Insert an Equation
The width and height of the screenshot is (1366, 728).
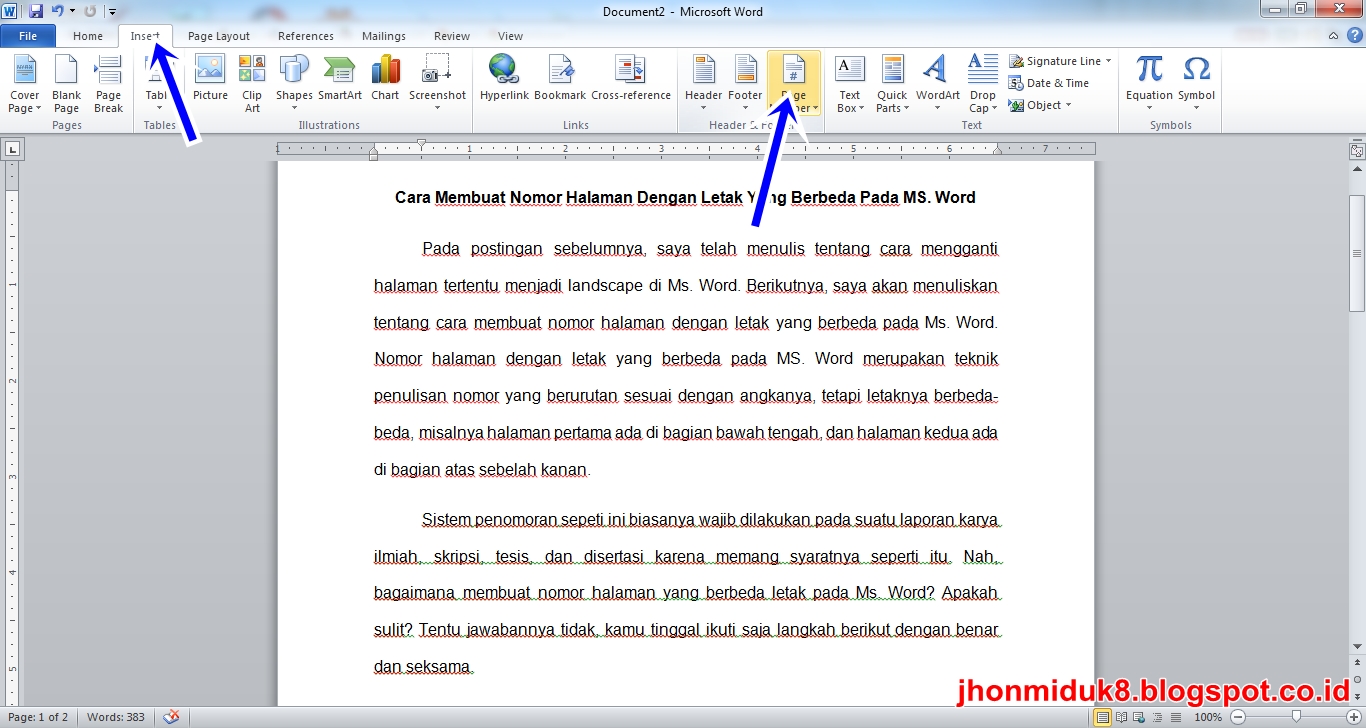coord(1149,84)
